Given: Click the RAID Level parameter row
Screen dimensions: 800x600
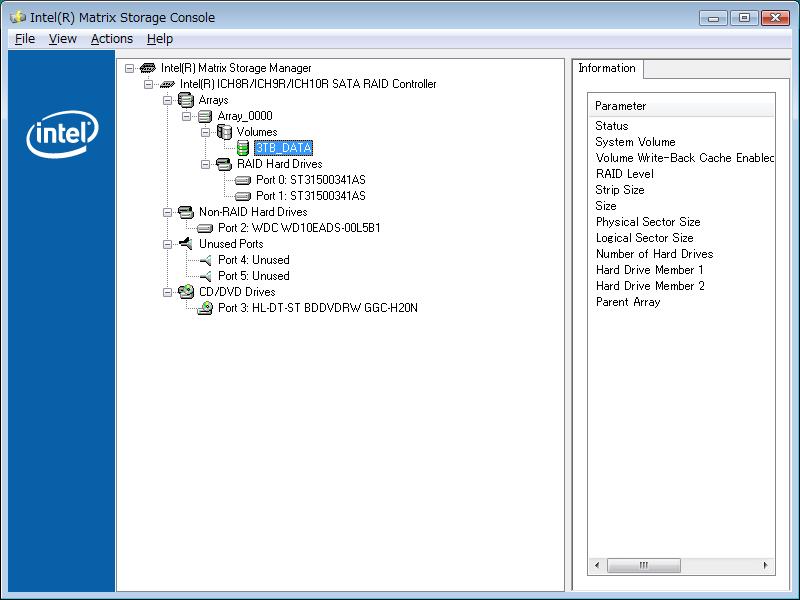Looking at the screenshot, I should pyautogui.click(x=682, y=174).
